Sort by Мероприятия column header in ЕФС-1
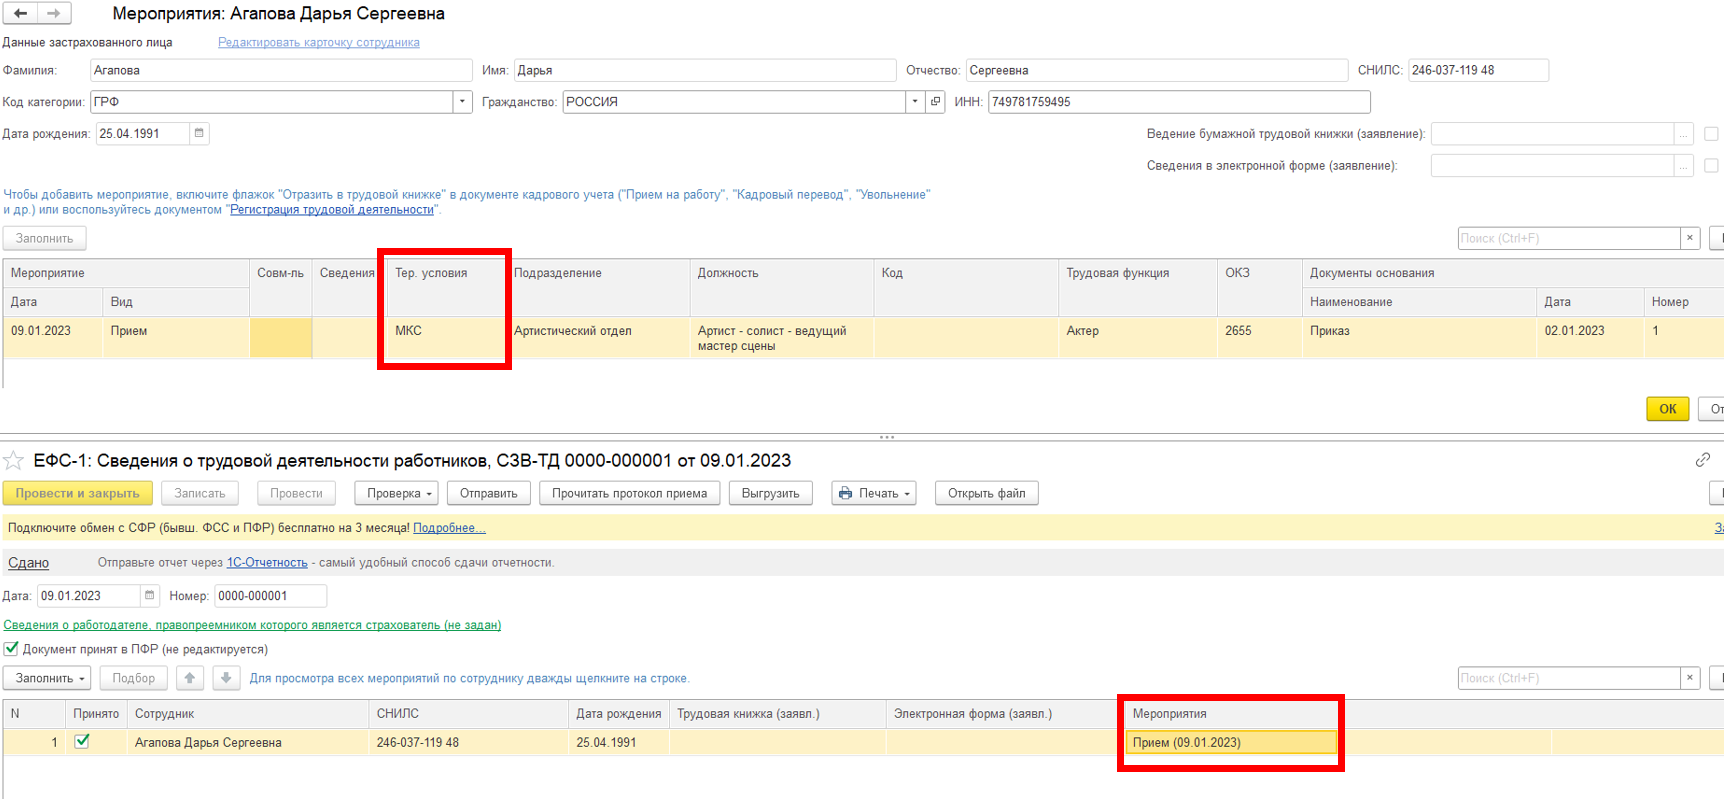This screenshot has width=1725, height=799. pyautogui.click(x=1230, y=714)
